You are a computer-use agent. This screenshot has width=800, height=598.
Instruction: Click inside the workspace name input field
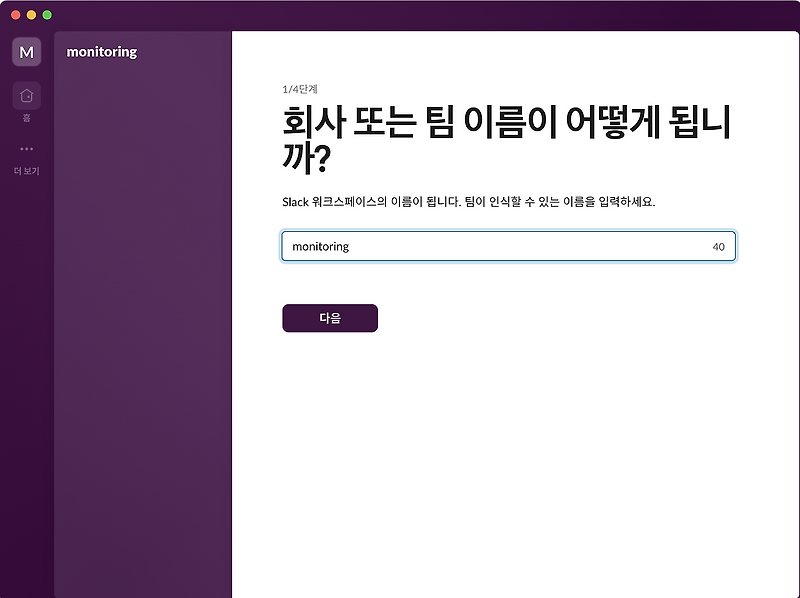(500, 245)
